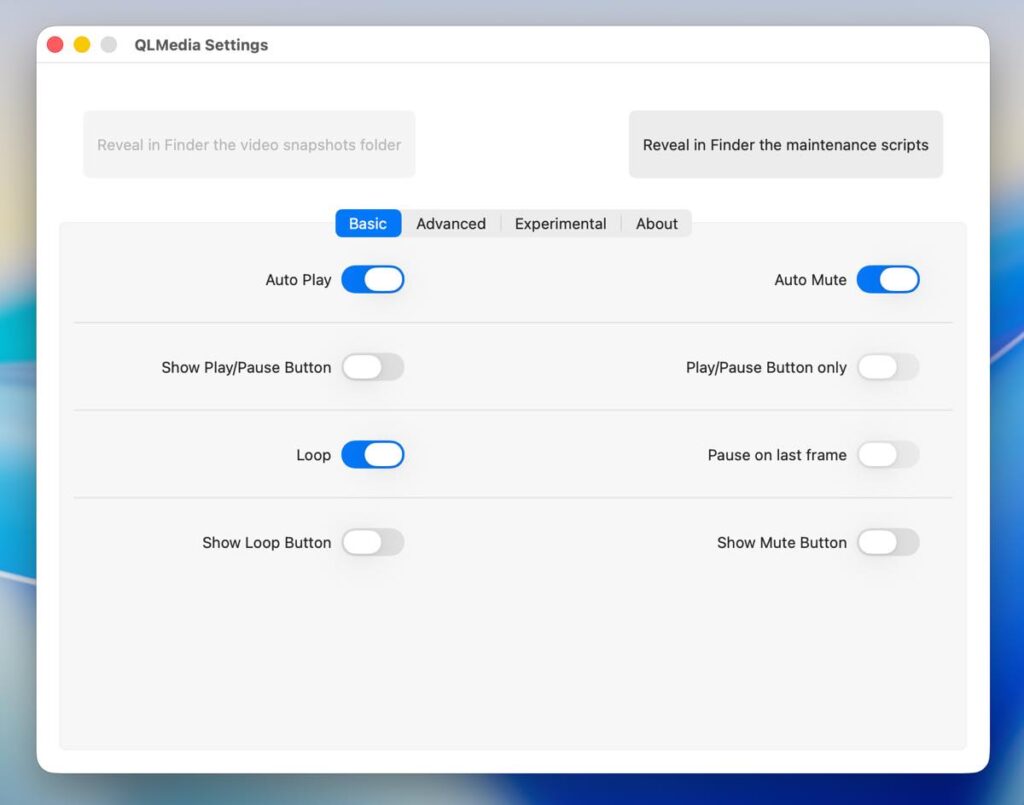Open the Experimental tab
The width and height of the screenshot is (1024, 805).
pyautogui.click(x=560, y=224)
